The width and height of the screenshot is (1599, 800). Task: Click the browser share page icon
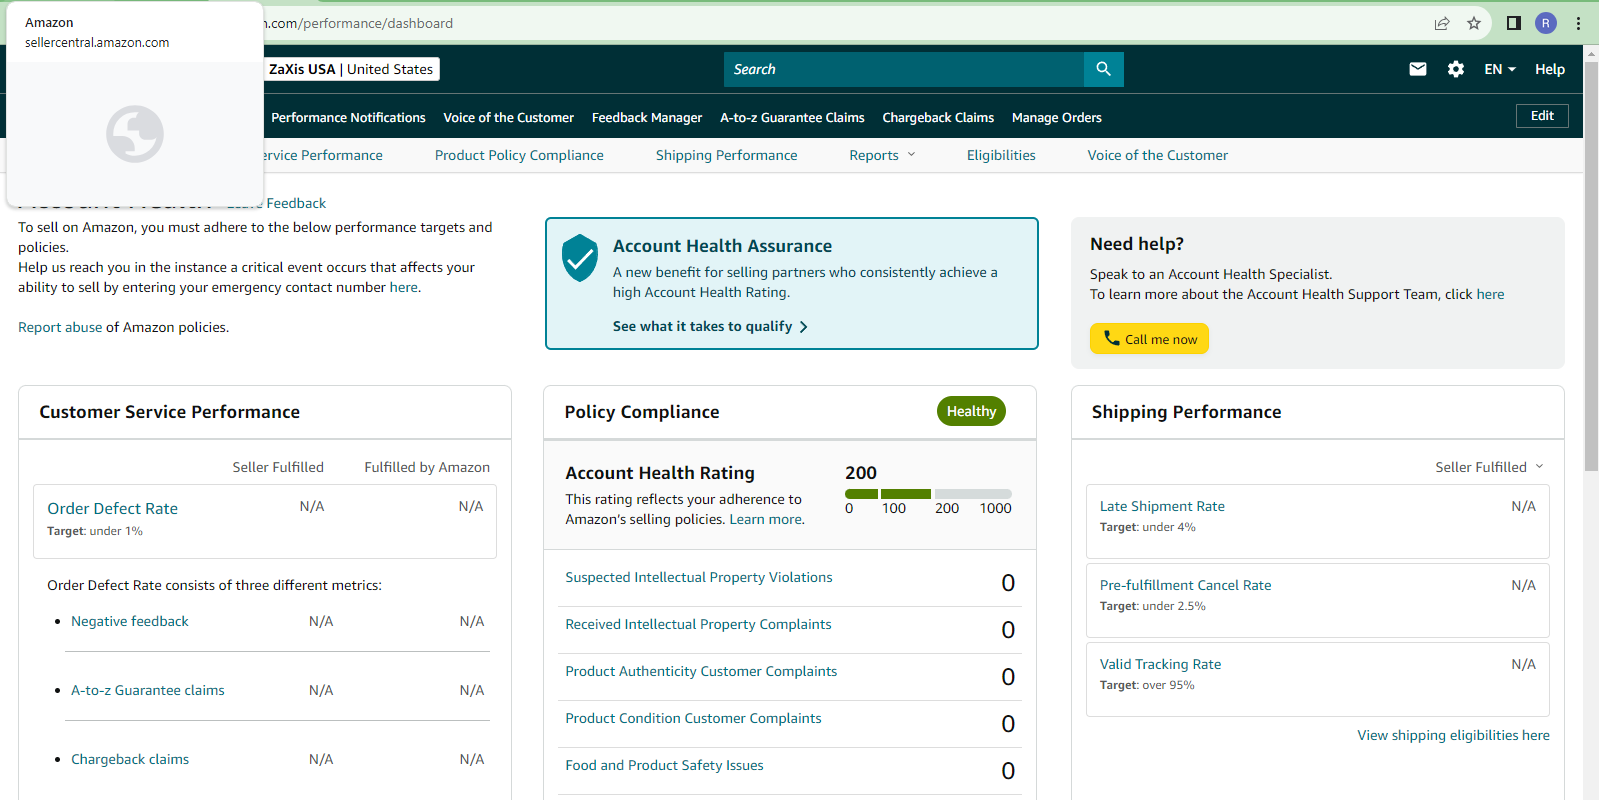click(x=1442, y=23)
